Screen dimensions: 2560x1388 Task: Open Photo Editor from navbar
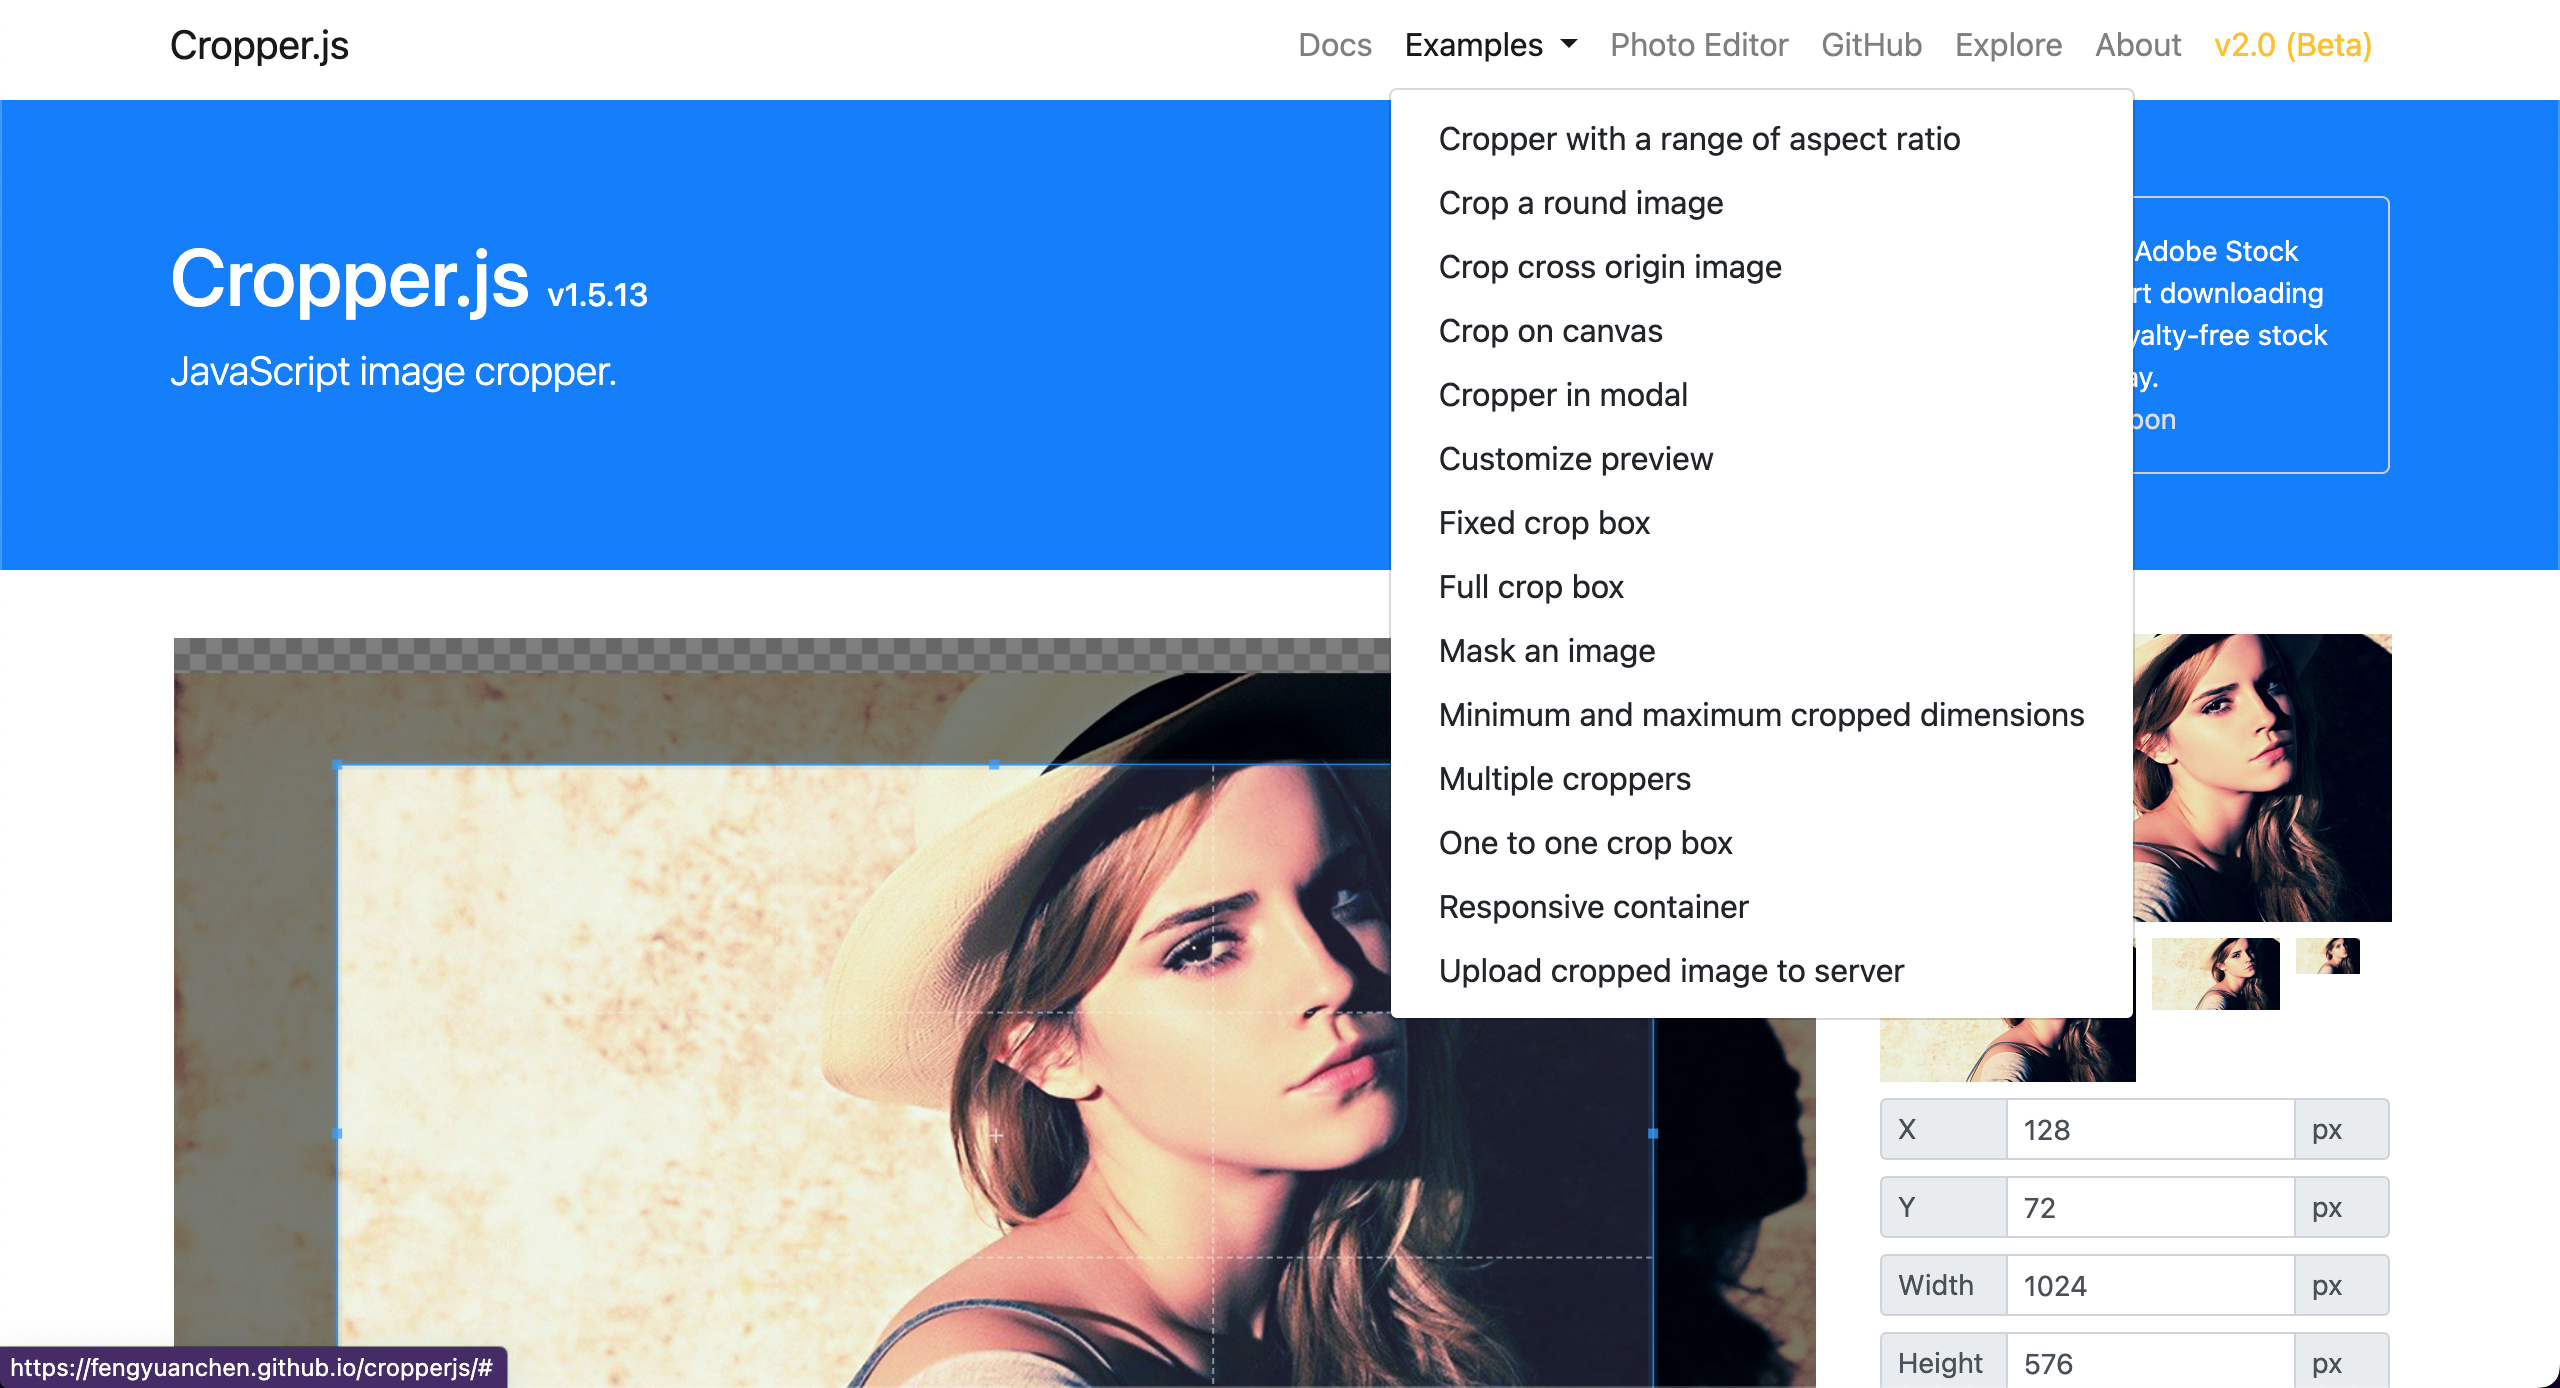coord(1698,45)
